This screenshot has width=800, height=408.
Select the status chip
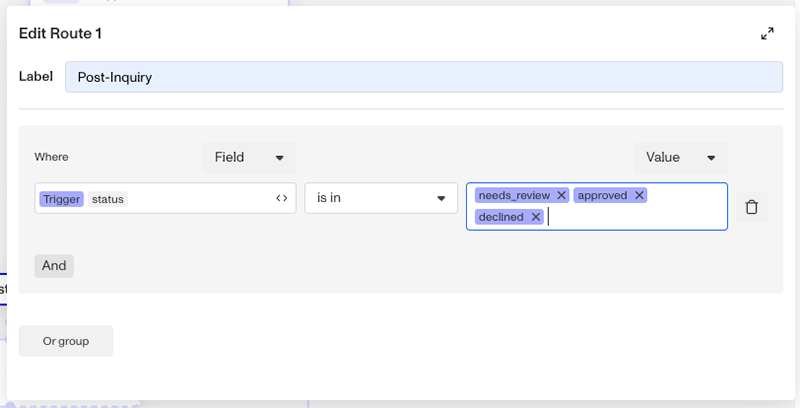(x=108, y=199)
